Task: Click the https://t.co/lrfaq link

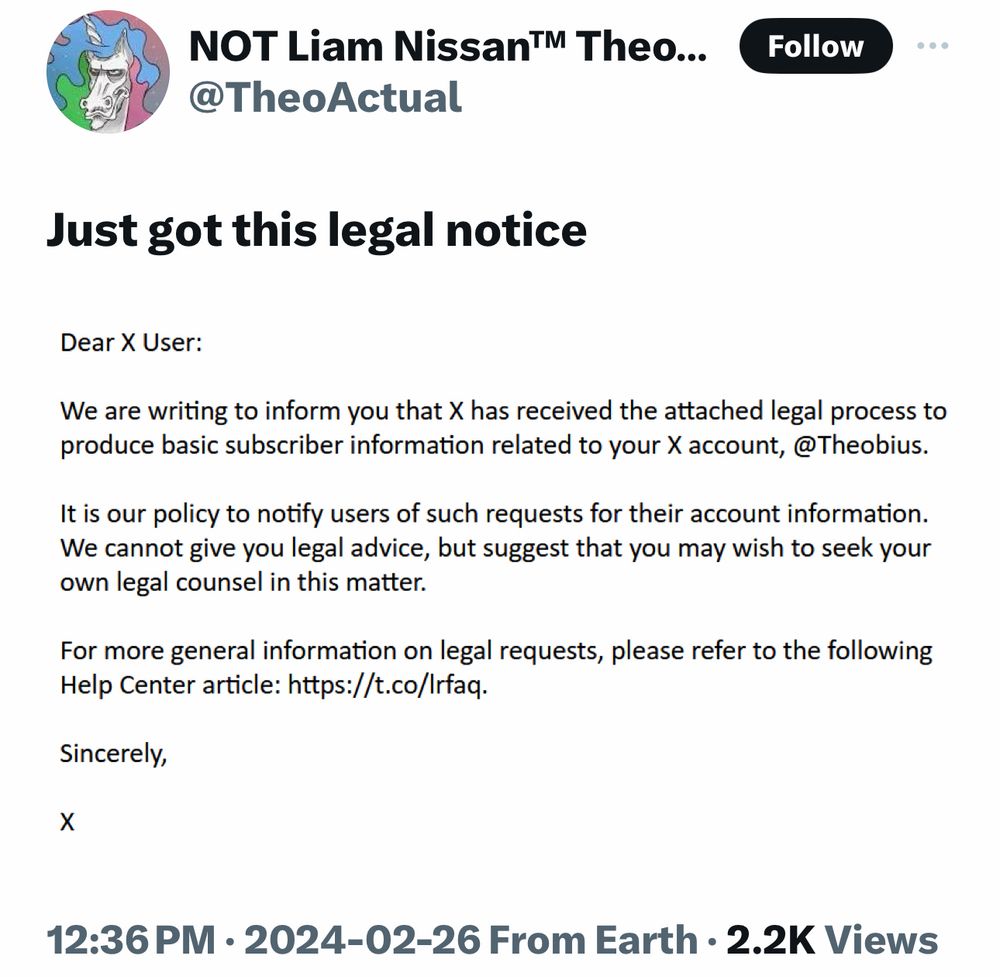Action: pos(386,686)
